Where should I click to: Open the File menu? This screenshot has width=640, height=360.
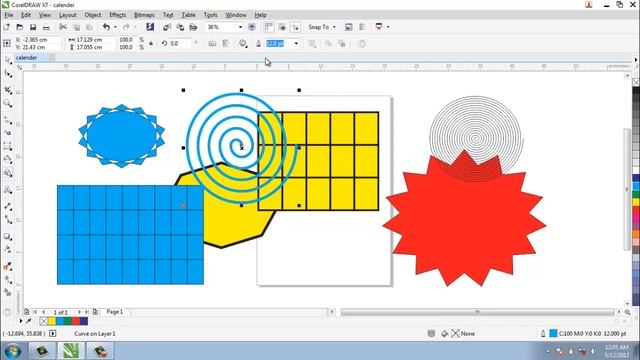(x=9, y=15)
